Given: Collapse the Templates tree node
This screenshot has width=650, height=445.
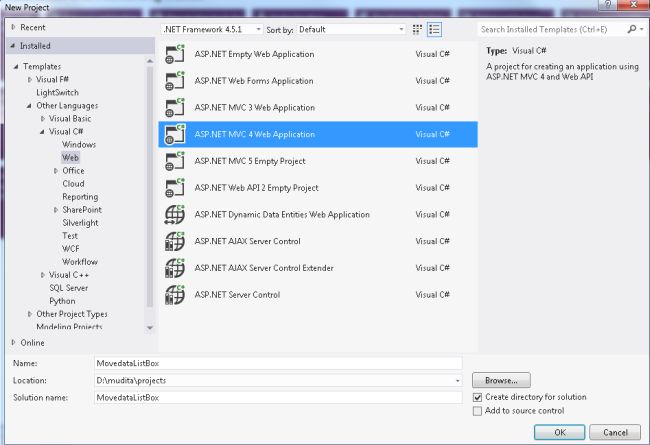Looking at the screenshot, I should click(16, 66).
